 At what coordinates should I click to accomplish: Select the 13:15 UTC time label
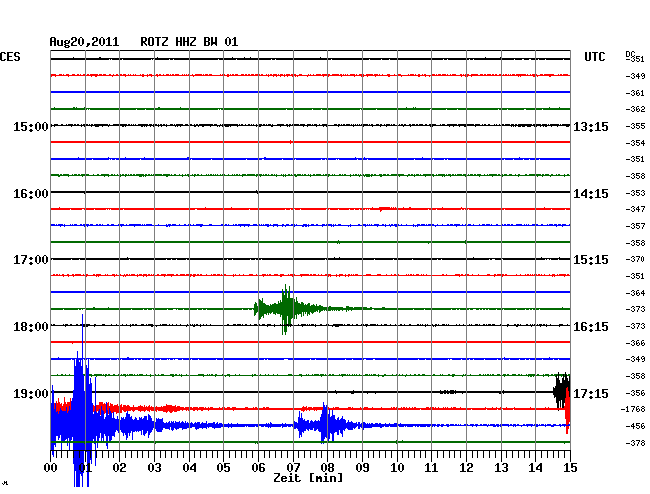pos(591,127)
